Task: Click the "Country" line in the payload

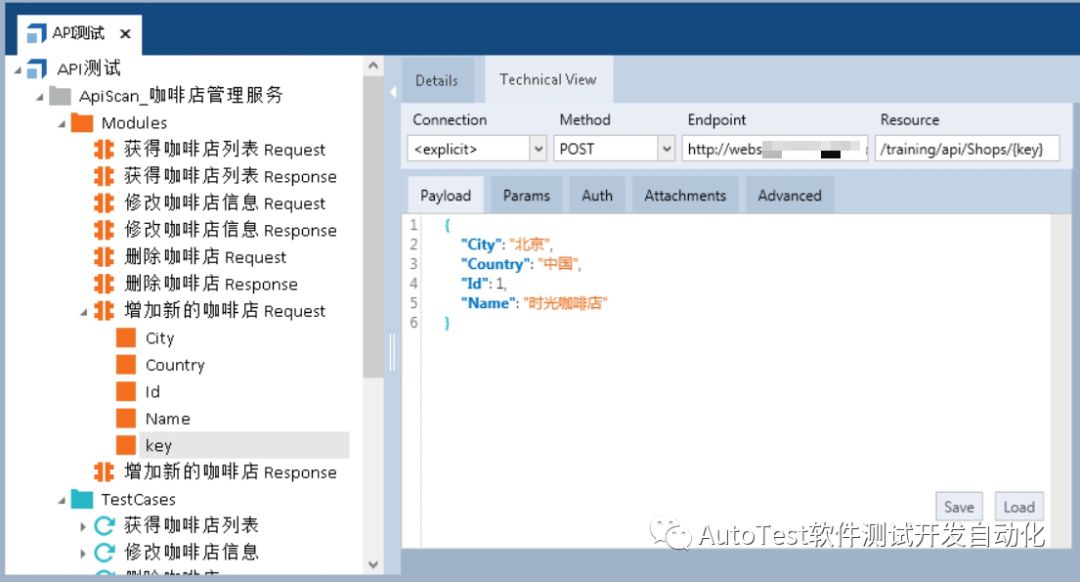Action: 521,264
